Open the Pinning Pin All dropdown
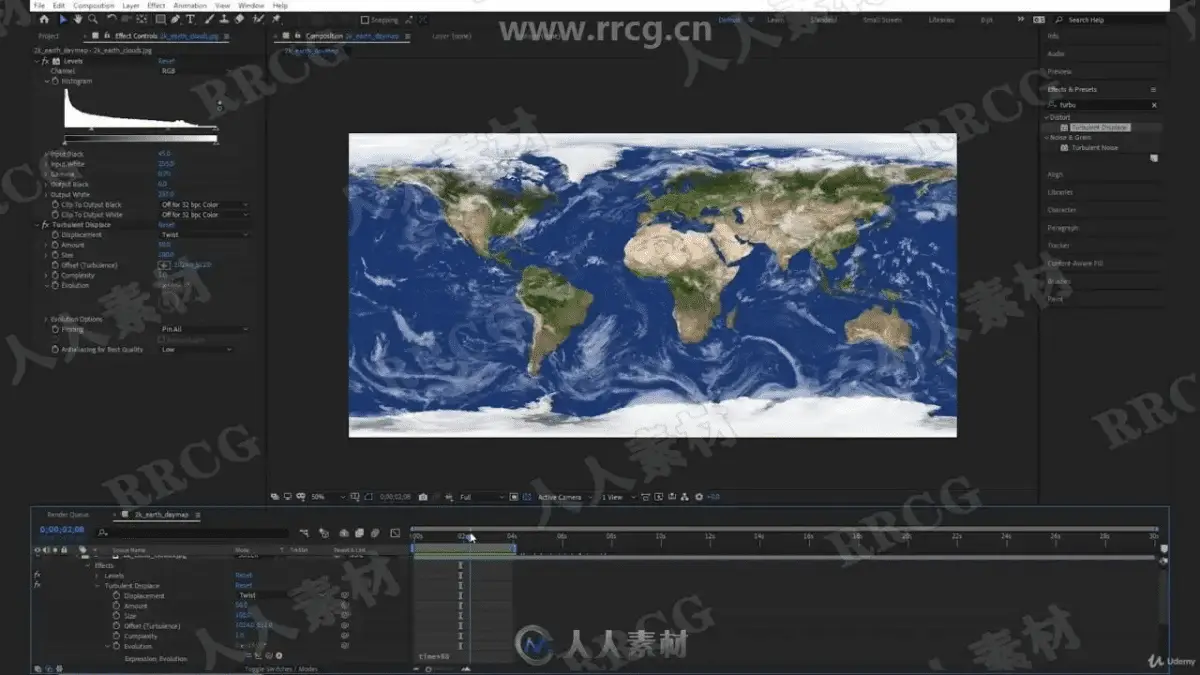This screenshot has height=675, width=1200. [204, 329]
